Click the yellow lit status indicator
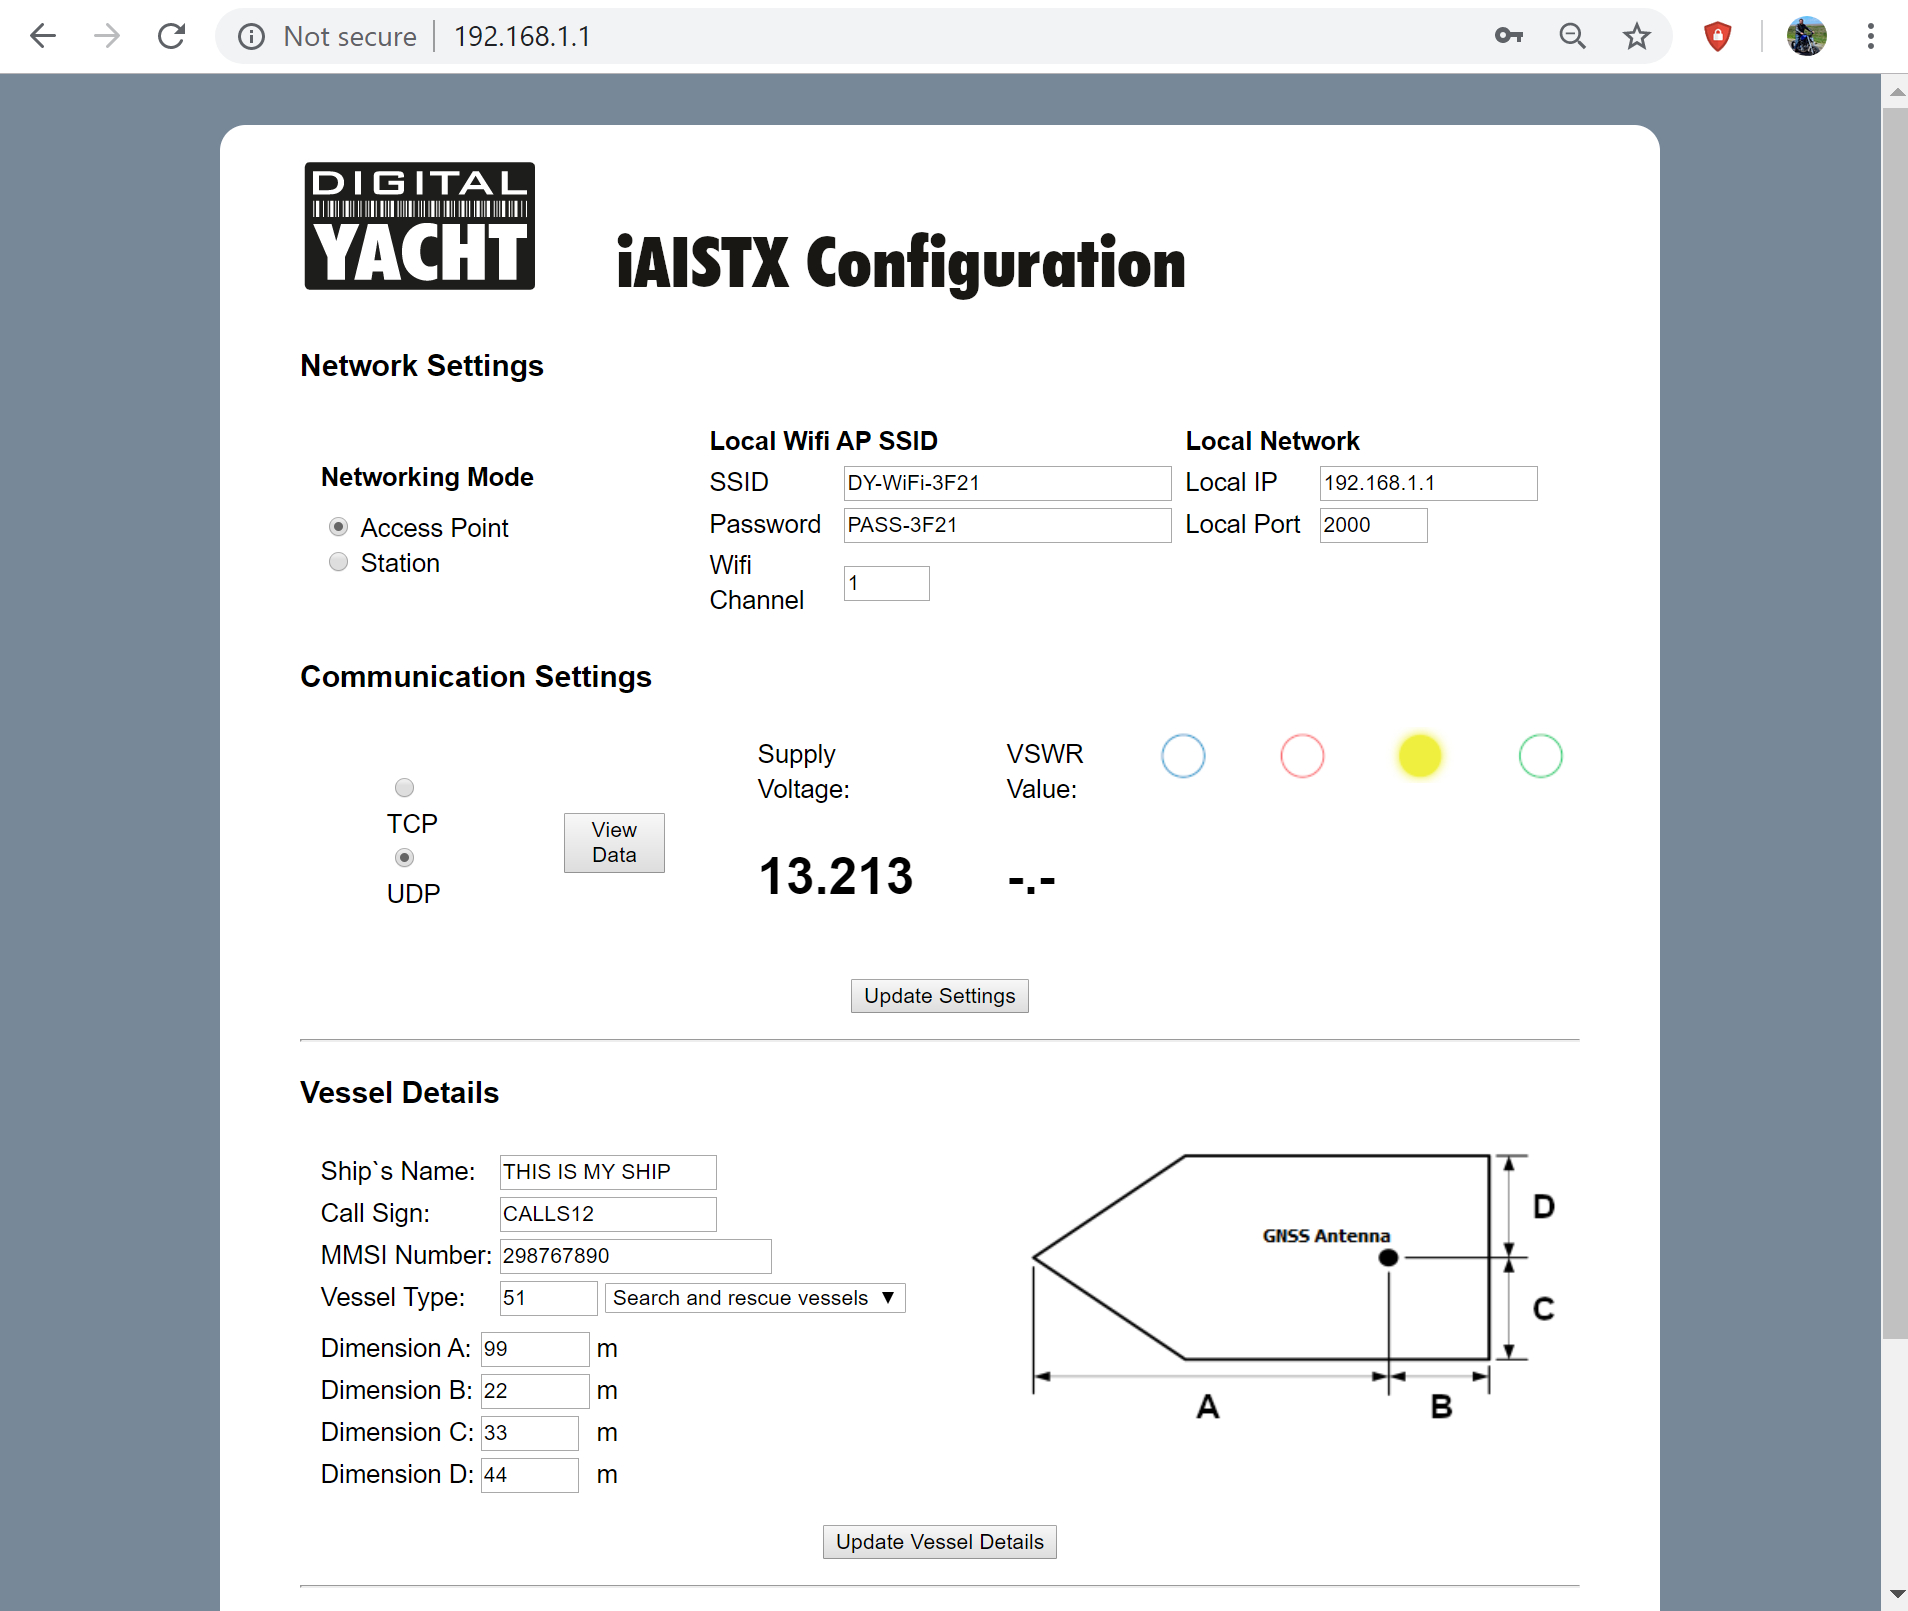The height and width of the screenshot is (1611, 1908). click(1420, 756)
